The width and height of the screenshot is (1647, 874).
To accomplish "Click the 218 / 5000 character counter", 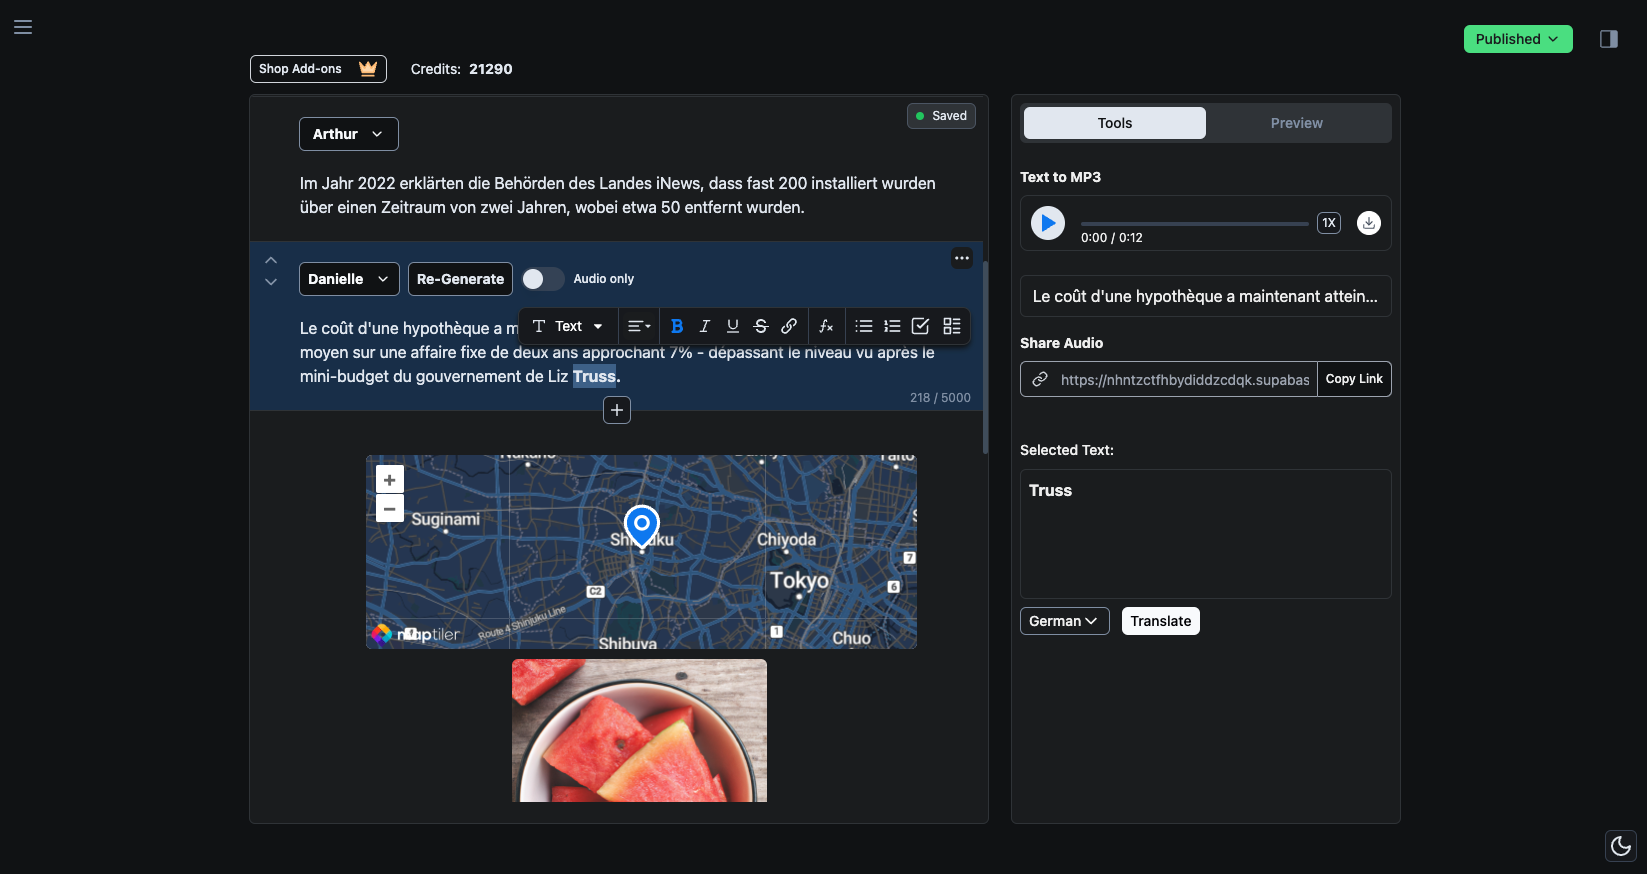I will (x=940, y=398).
